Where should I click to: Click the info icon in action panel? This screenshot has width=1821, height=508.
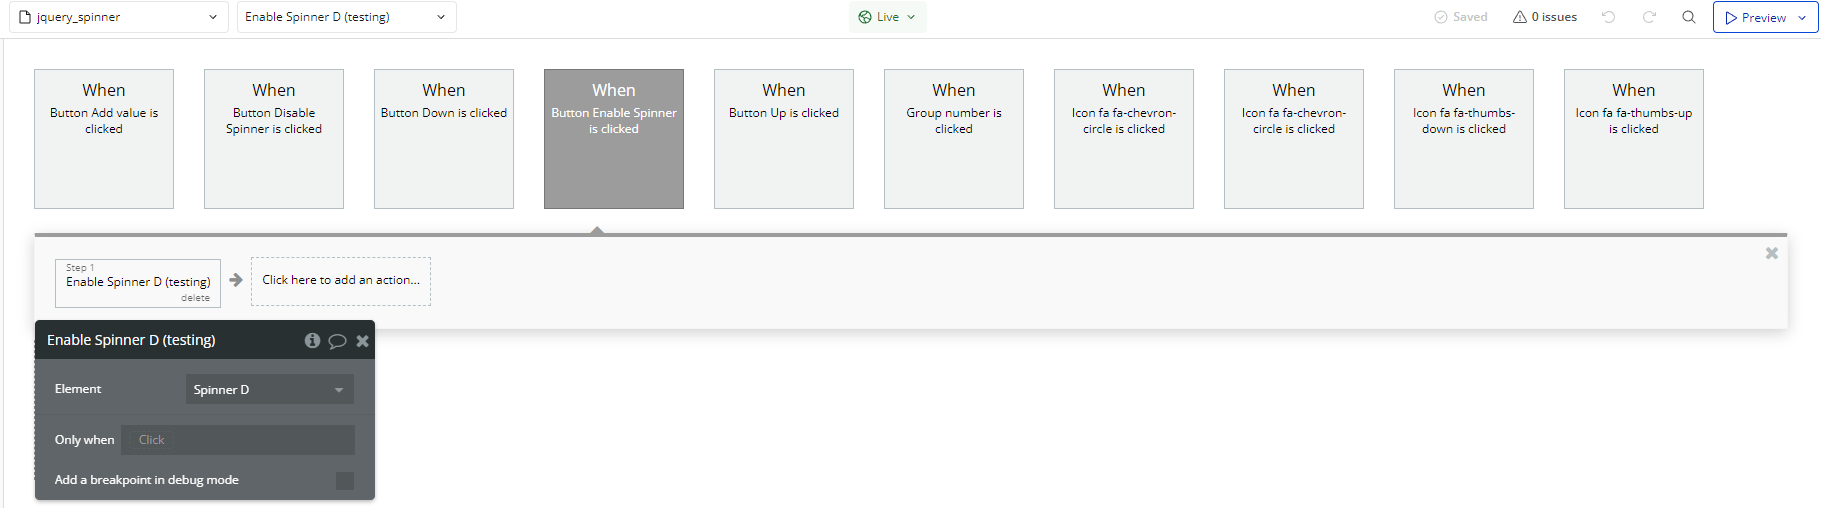pyautogui.click(x=312, y=341)
